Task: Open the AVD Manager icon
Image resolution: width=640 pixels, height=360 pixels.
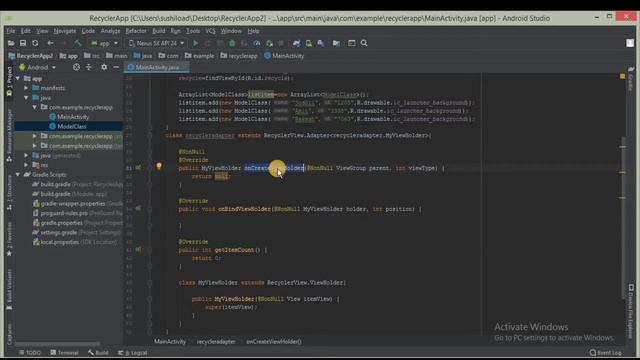Action: [309, 43]
